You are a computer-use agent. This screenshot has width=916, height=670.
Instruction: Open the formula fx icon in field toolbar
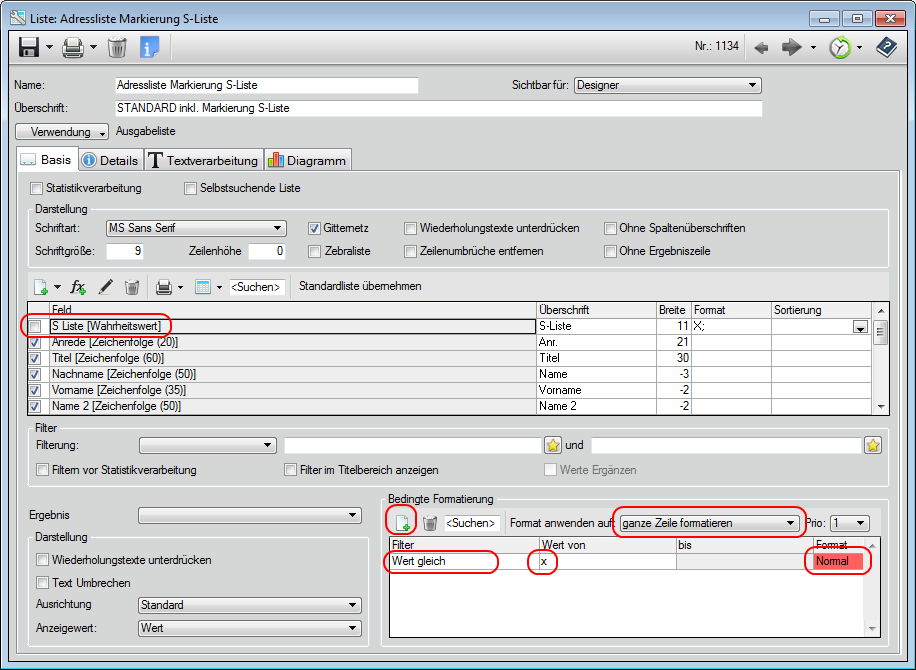79,287
